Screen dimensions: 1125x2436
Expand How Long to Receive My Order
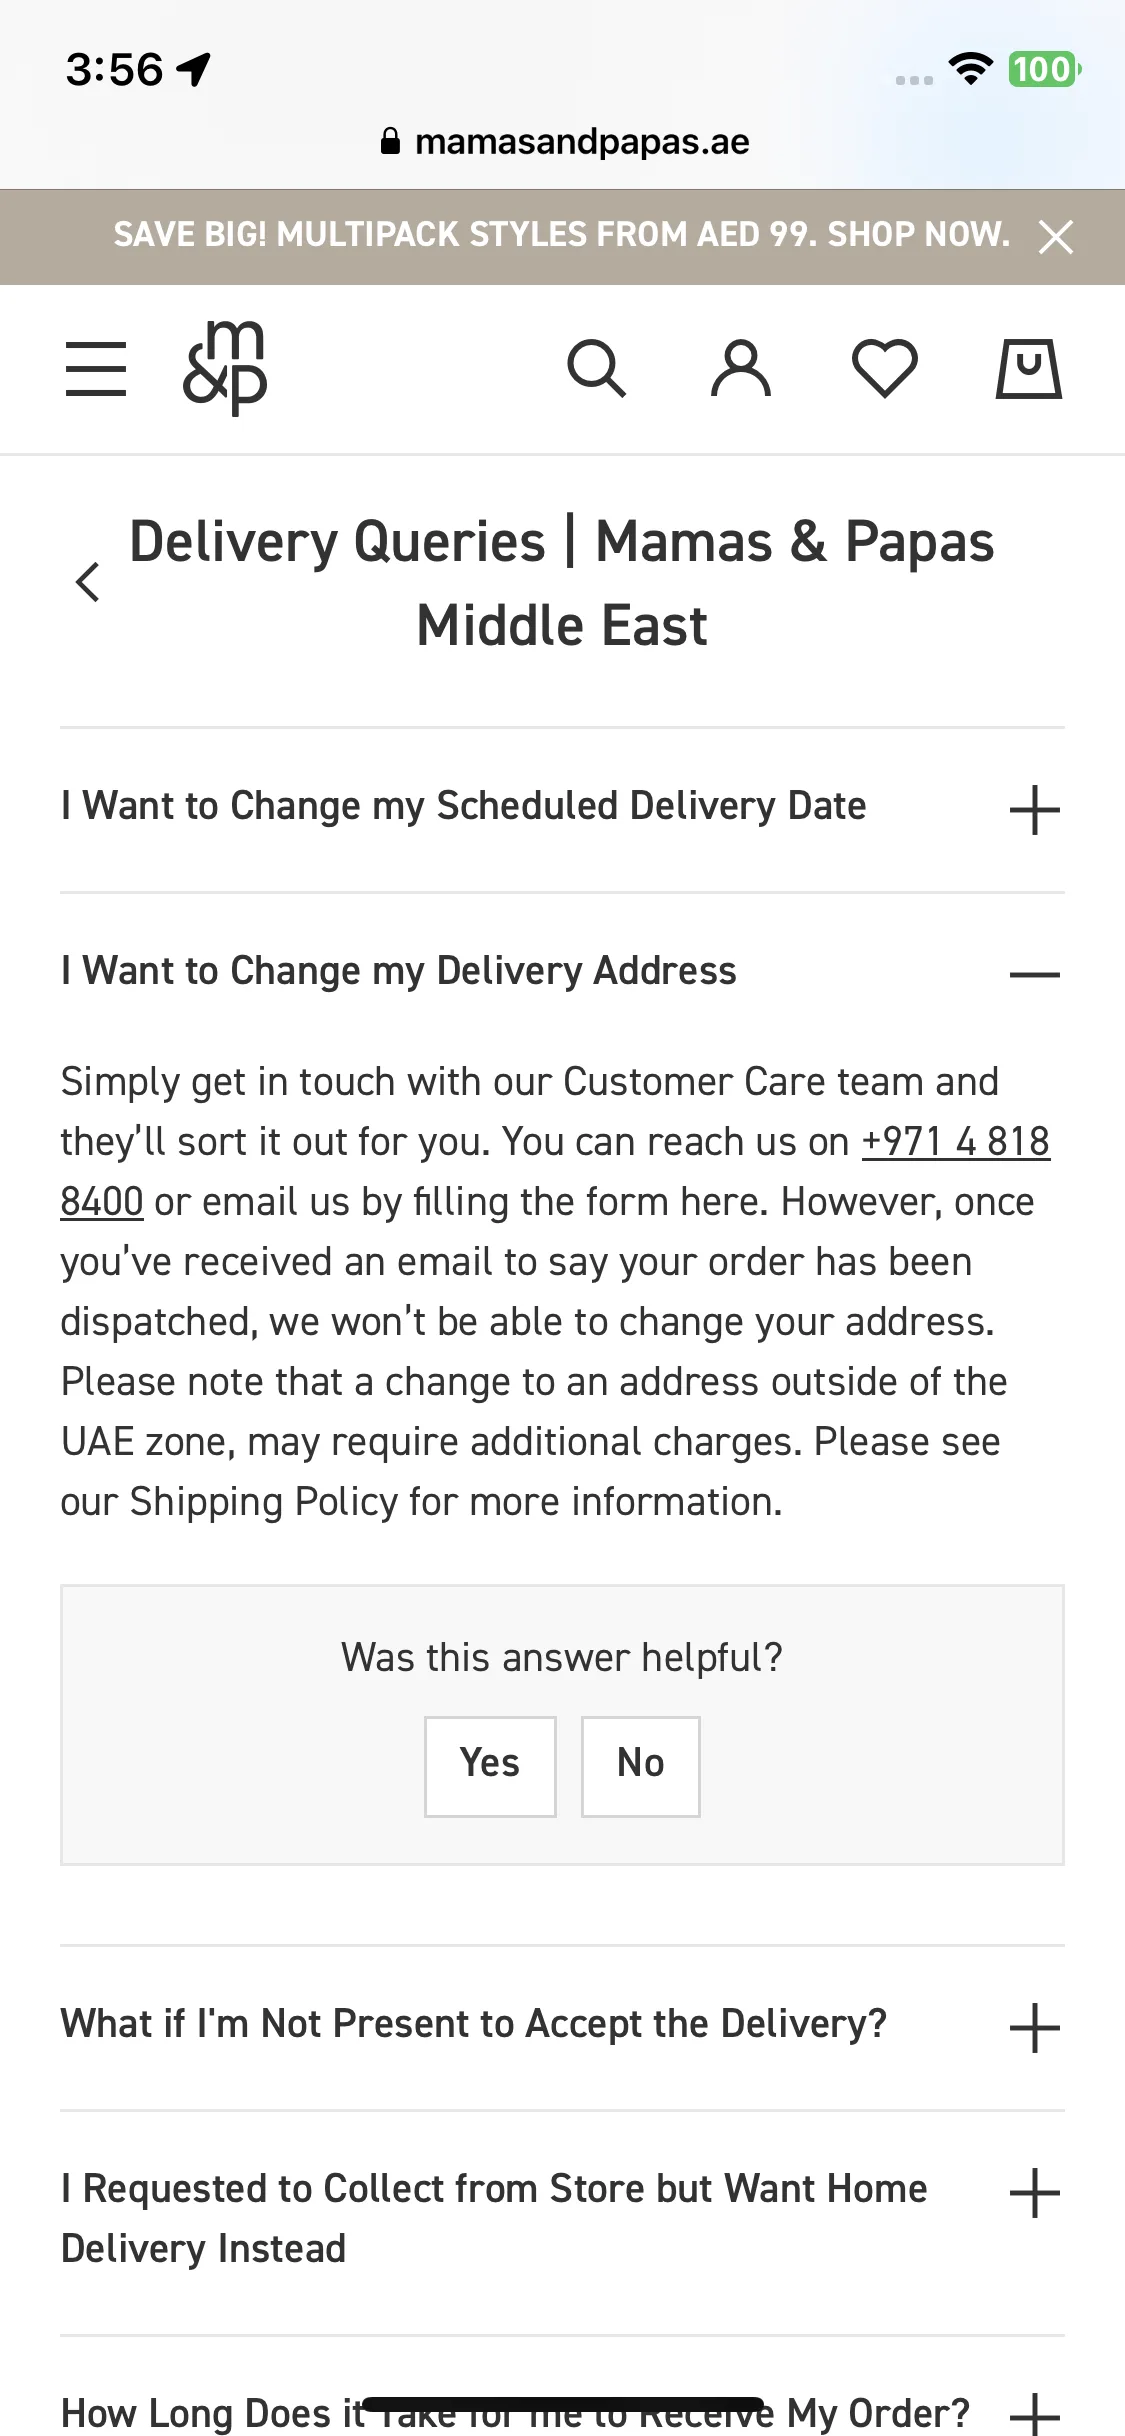click(x=562, y=2409)
